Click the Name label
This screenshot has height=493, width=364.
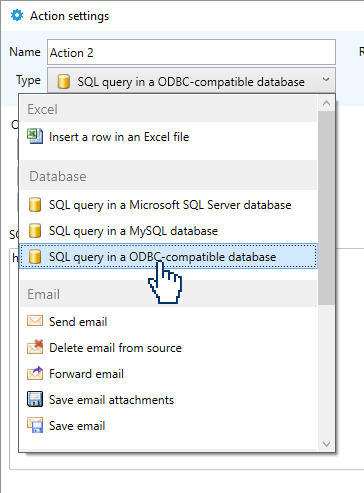click(x=25, y=52)
